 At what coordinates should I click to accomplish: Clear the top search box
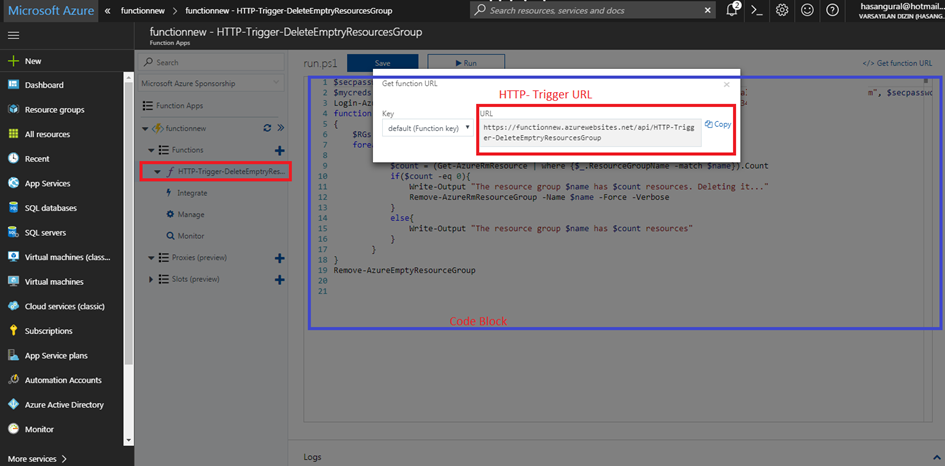pos(708,10)
